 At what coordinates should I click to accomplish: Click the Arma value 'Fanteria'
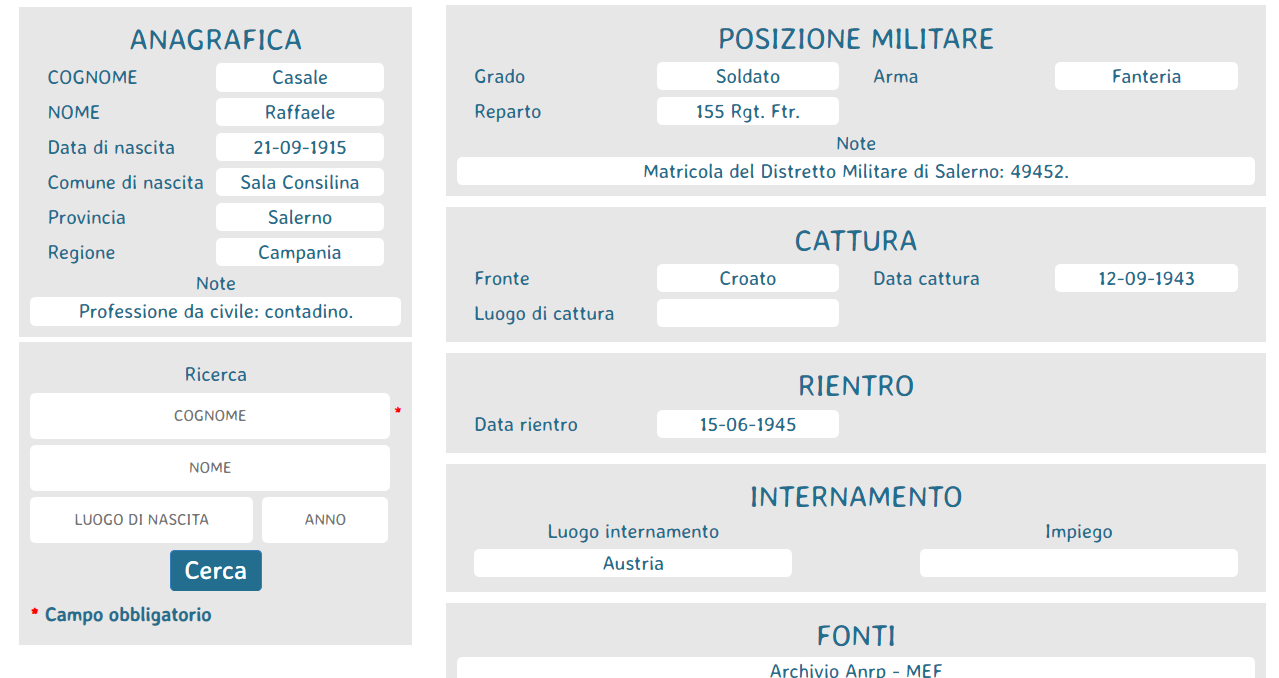[x=1146, y=76]
